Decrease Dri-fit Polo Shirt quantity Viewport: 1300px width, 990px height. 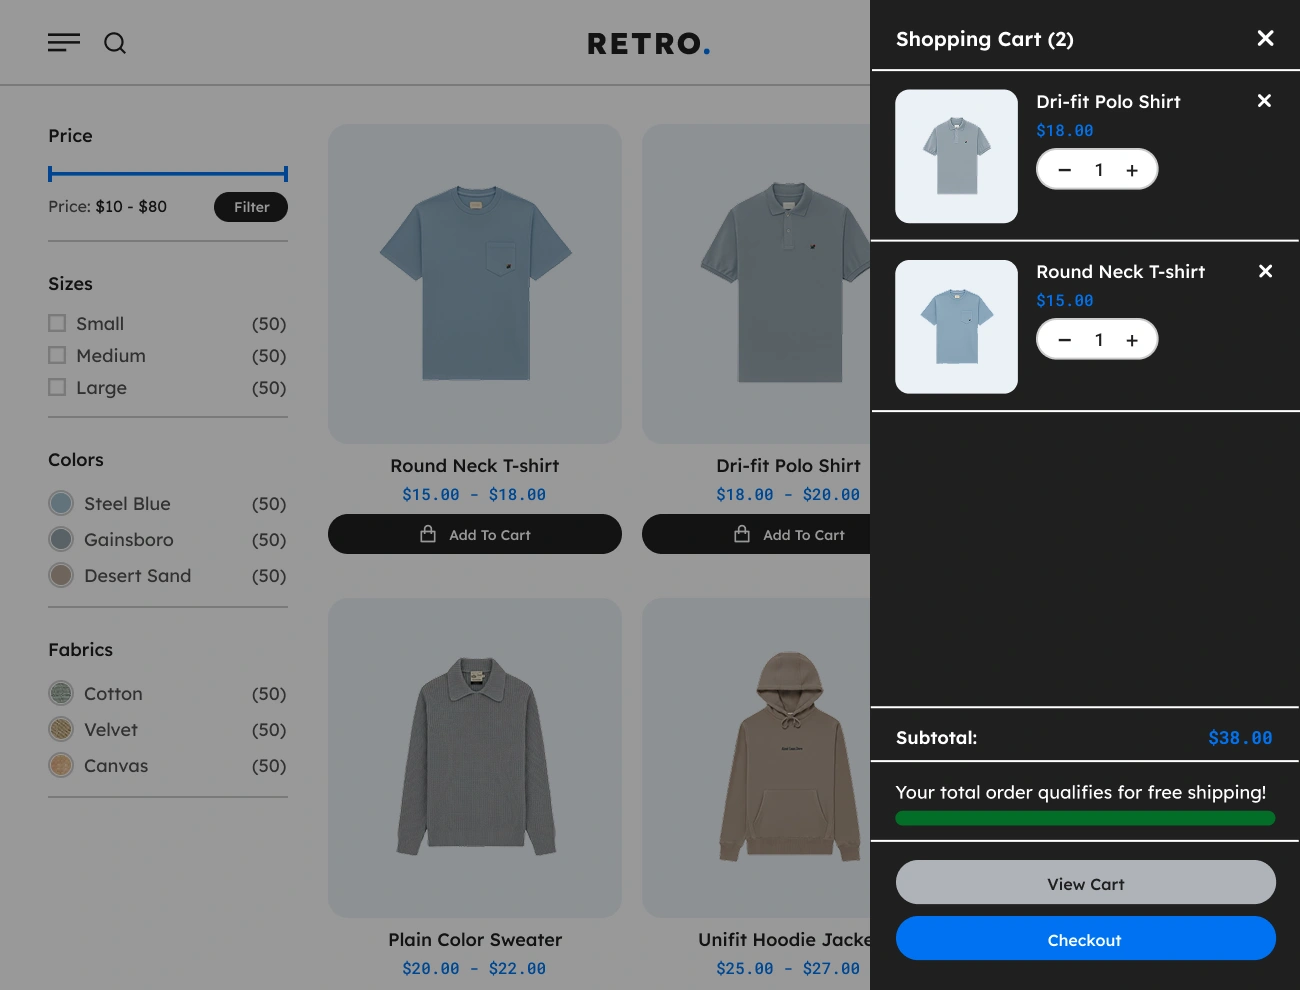(x=1065, y=170)
